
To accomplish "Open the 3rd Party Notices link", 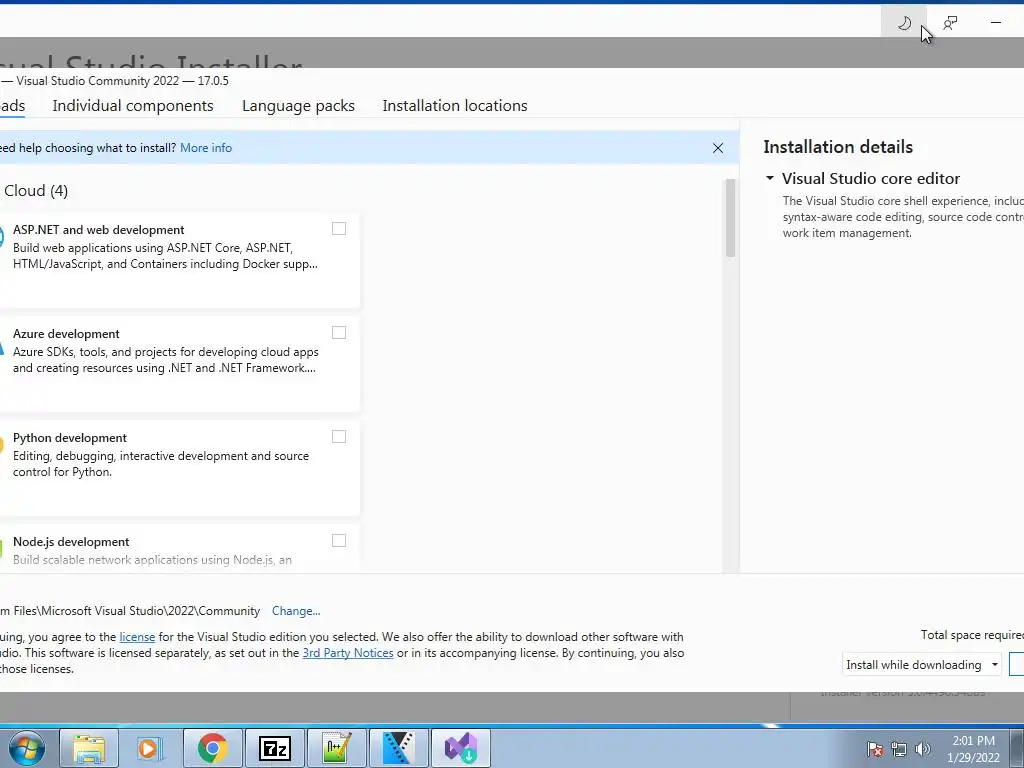I will (x=347, y=653).
